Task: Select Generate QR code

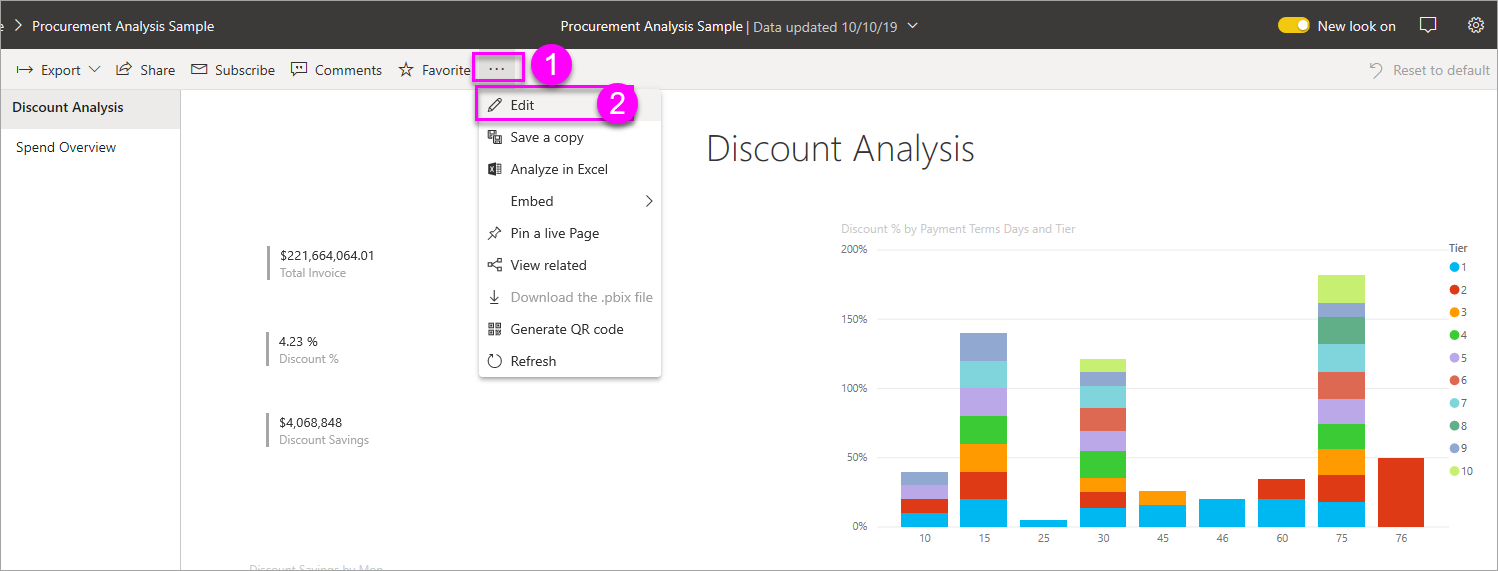Action: (569, 329)
